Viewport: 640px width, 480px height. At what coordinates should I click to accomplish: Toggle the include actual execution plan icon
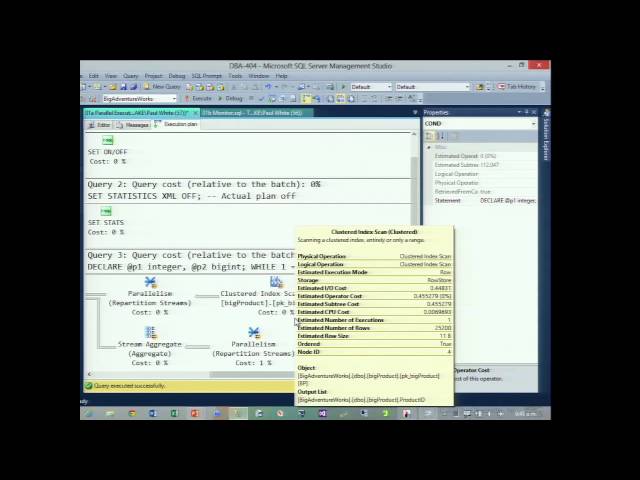click(x=307, y=98)
